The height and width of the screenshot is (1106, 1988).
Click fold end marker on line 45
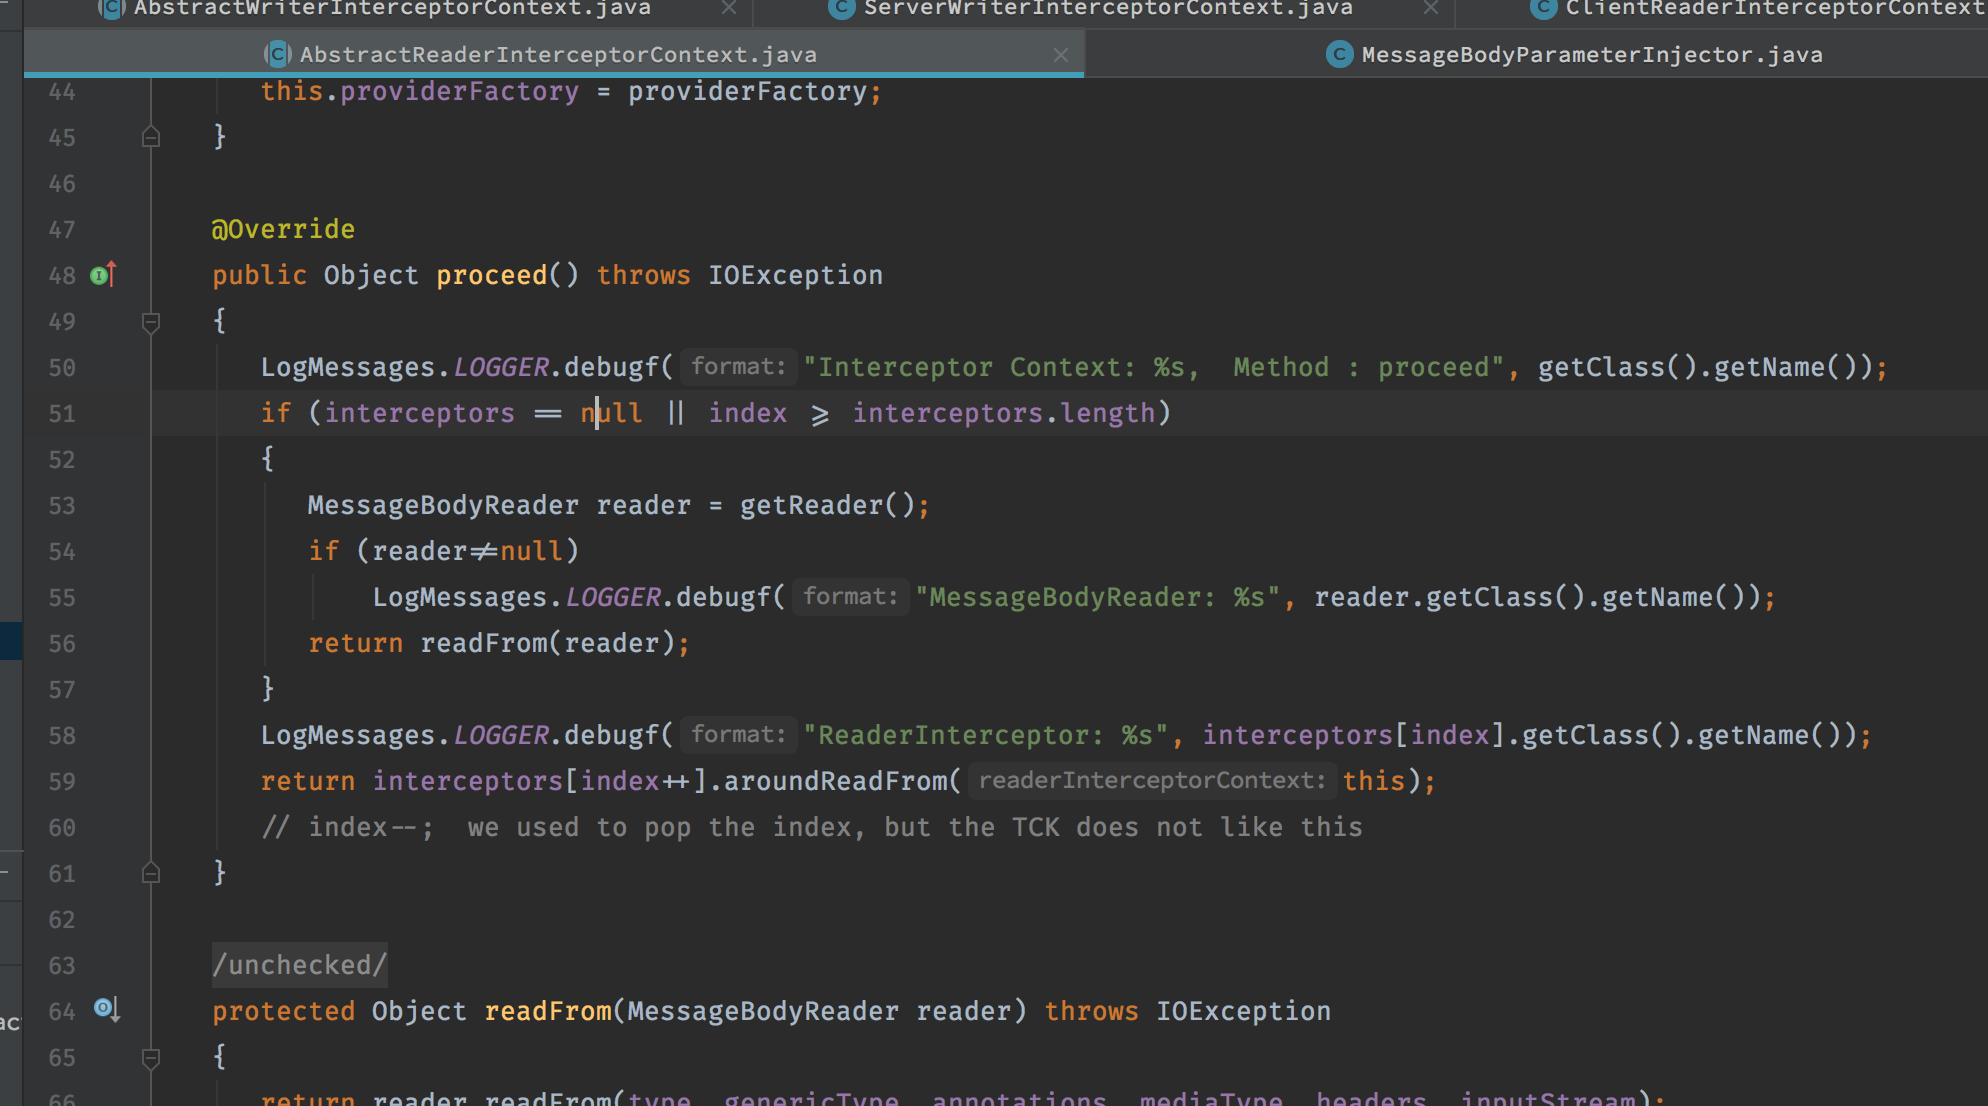[x=151, y=137]
